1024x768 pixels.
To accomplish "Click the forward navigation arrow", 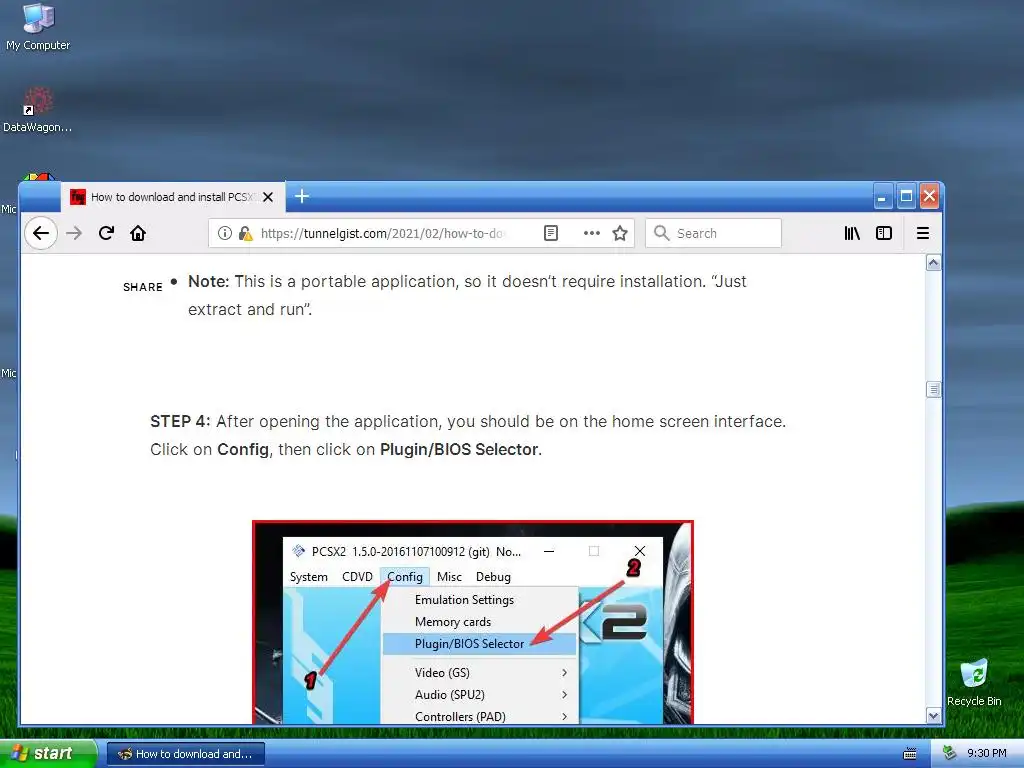I will (74, 233).
